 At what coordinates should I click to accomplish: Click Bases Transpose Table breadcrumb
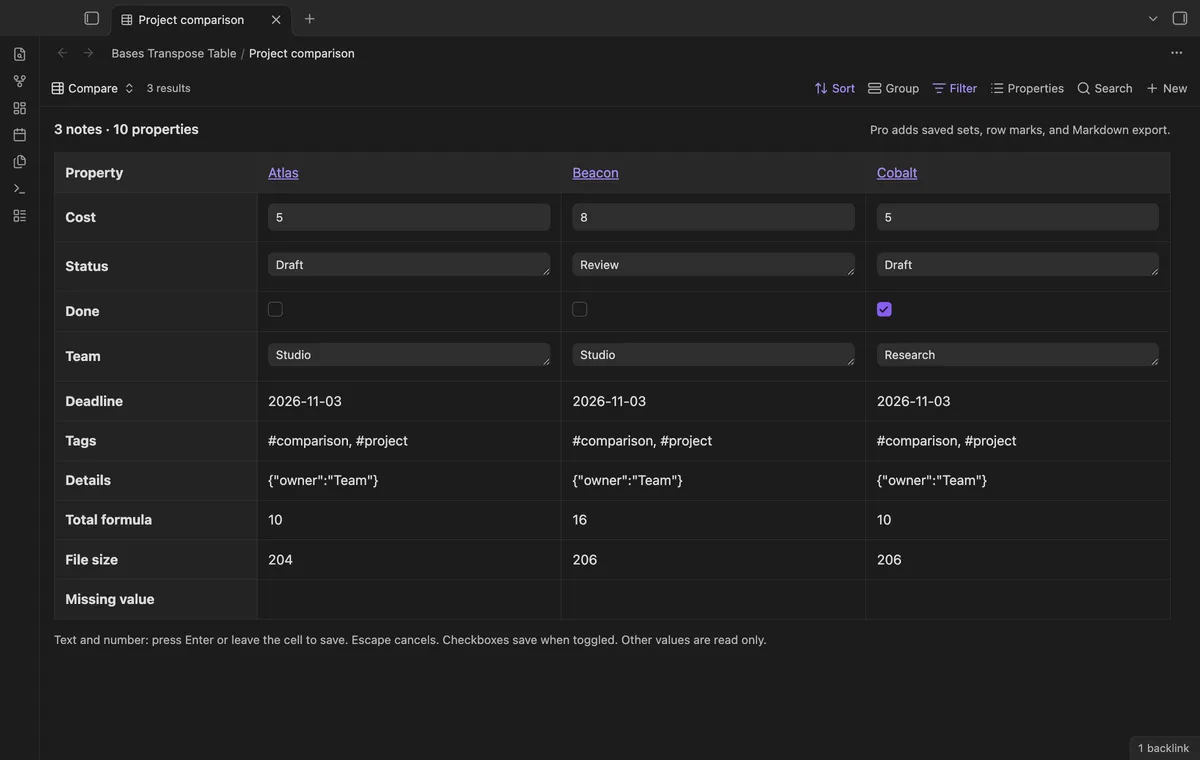tap(174, 53)
